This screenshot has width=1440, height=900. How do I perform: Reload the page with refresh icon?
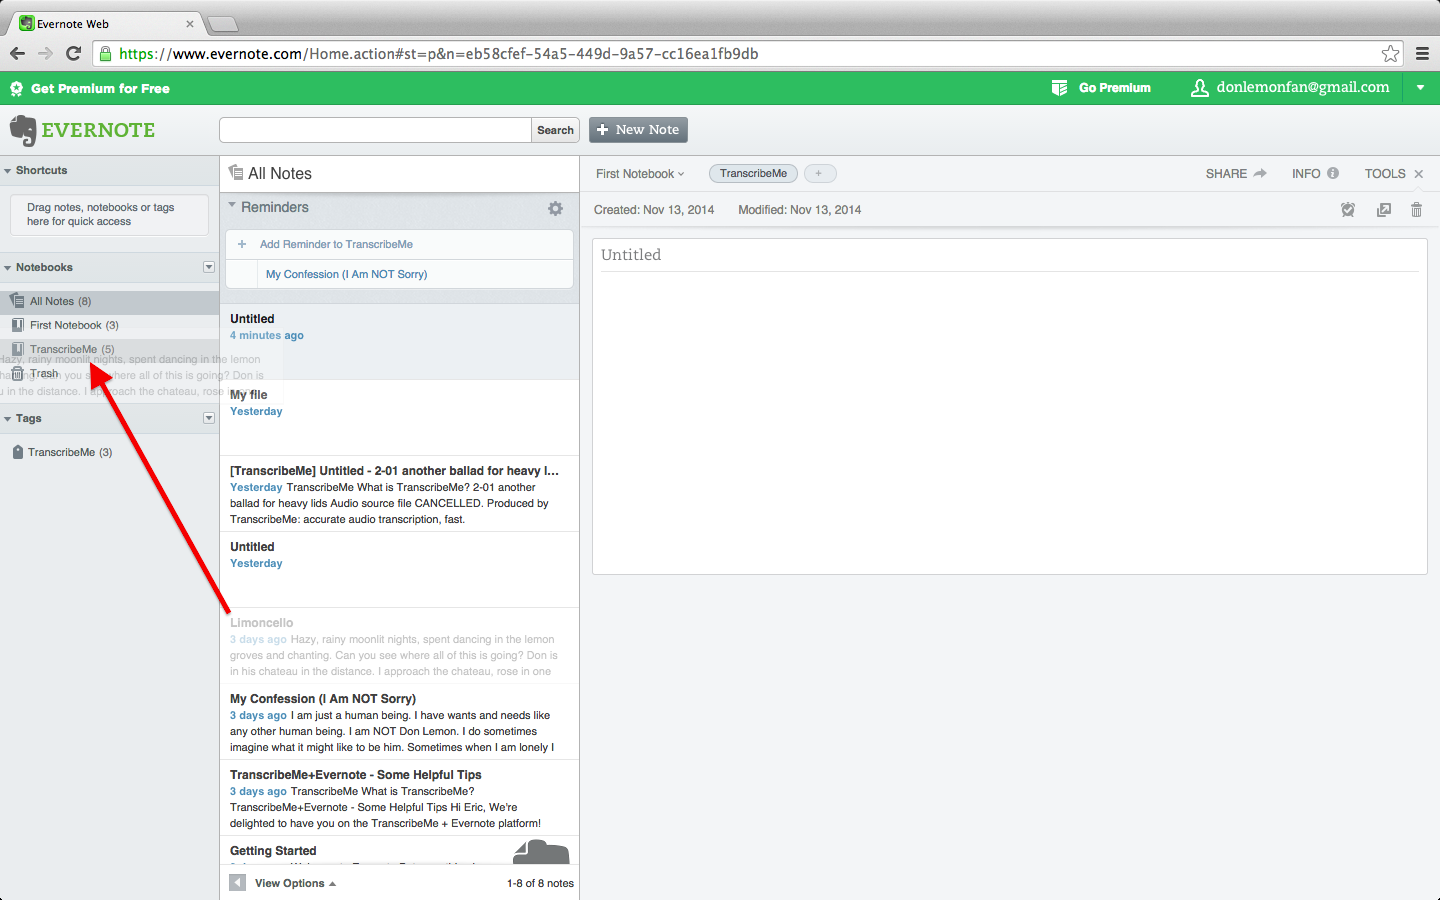click(x=73, y=54)
